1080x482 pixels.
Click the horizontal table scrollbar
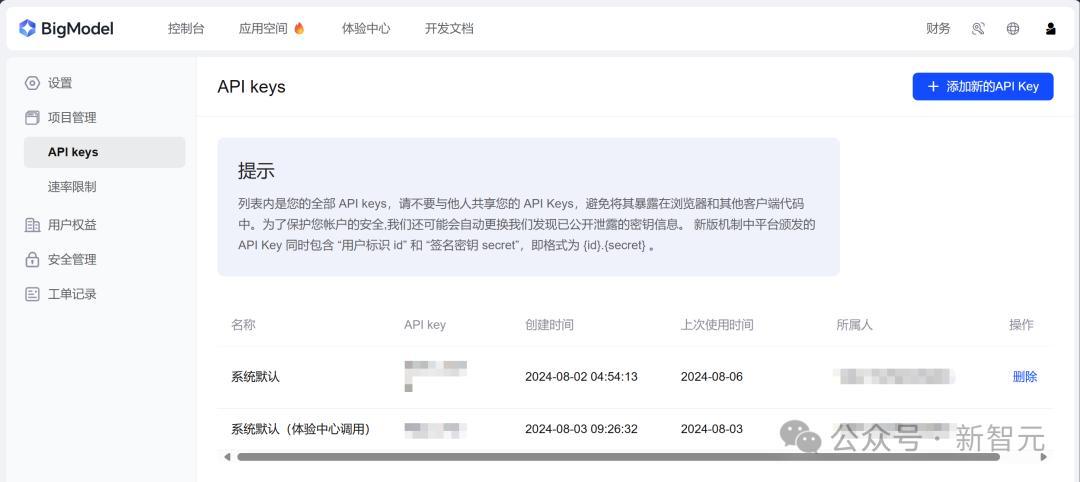(619, 457)
